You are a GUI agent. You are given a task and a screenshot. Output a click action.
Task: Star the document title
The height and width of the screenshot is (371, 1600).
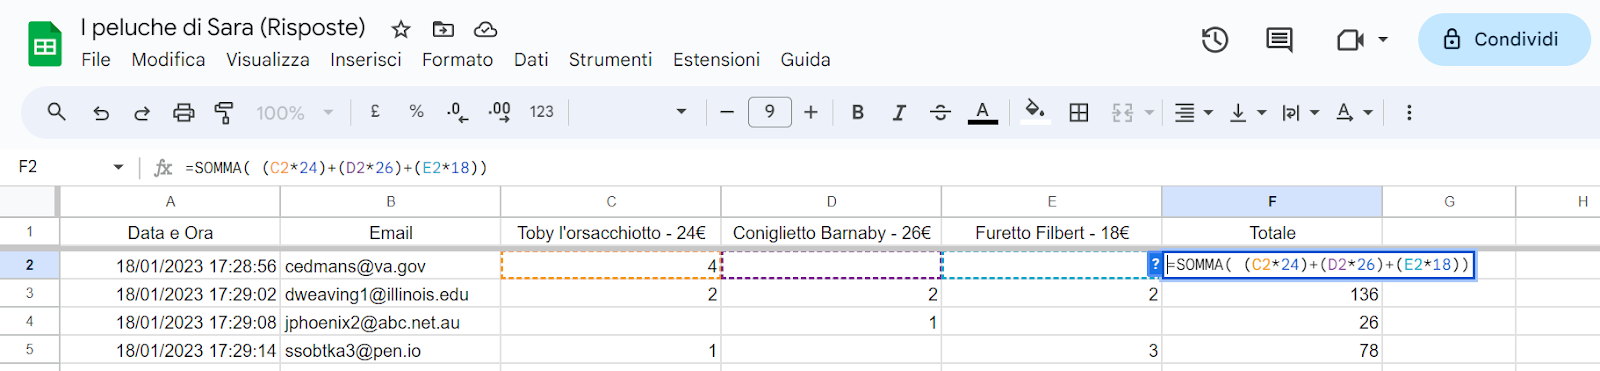pos(401,29)
